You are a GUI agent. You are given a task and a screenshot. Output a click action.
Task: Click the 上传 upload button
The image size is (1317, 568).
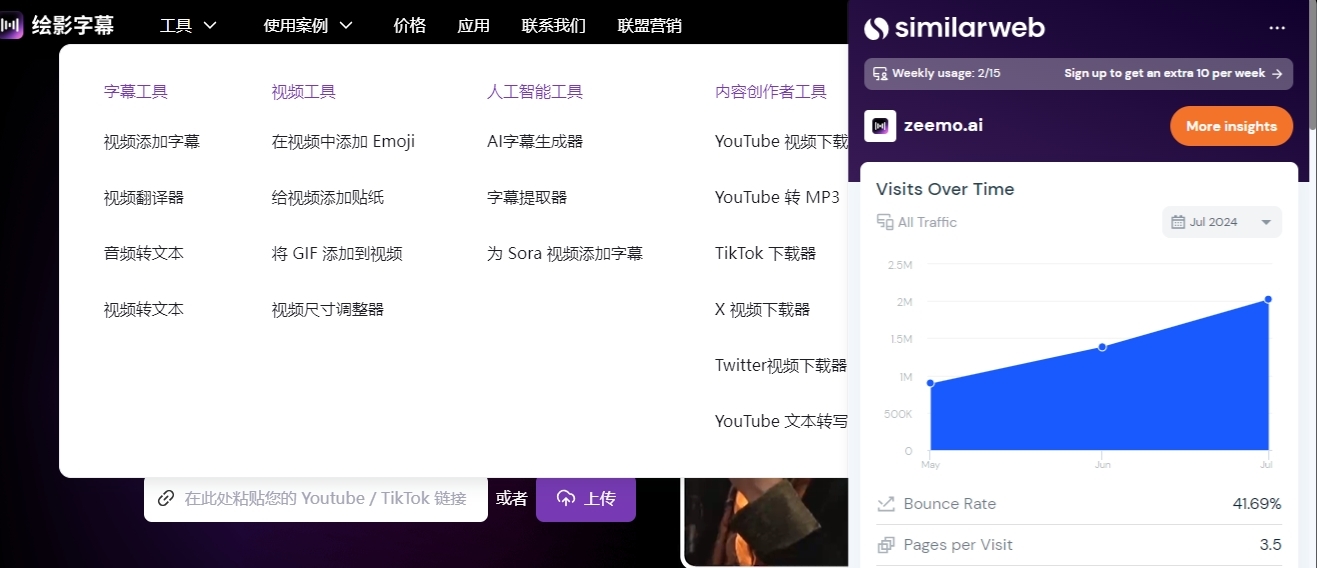(586, 498)
